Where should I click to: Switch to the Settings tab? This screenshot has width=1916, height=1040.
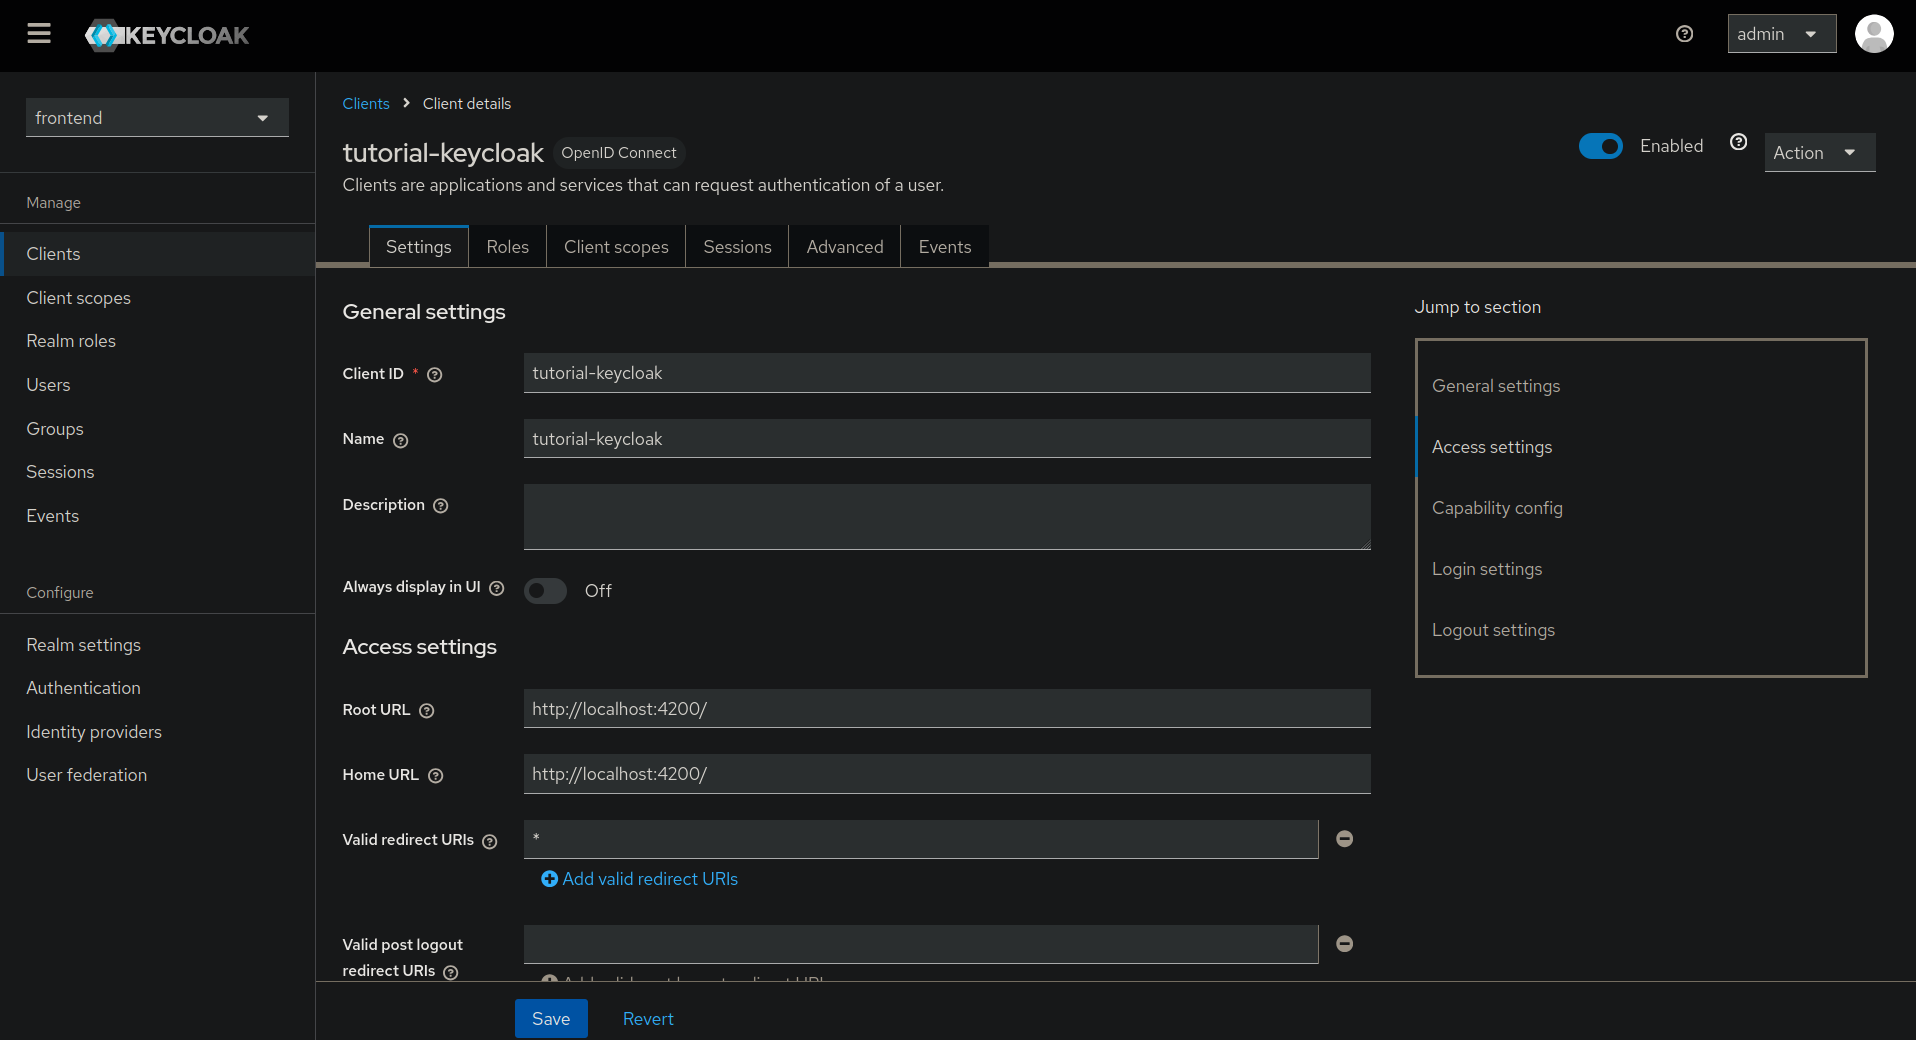coord(418,247)
